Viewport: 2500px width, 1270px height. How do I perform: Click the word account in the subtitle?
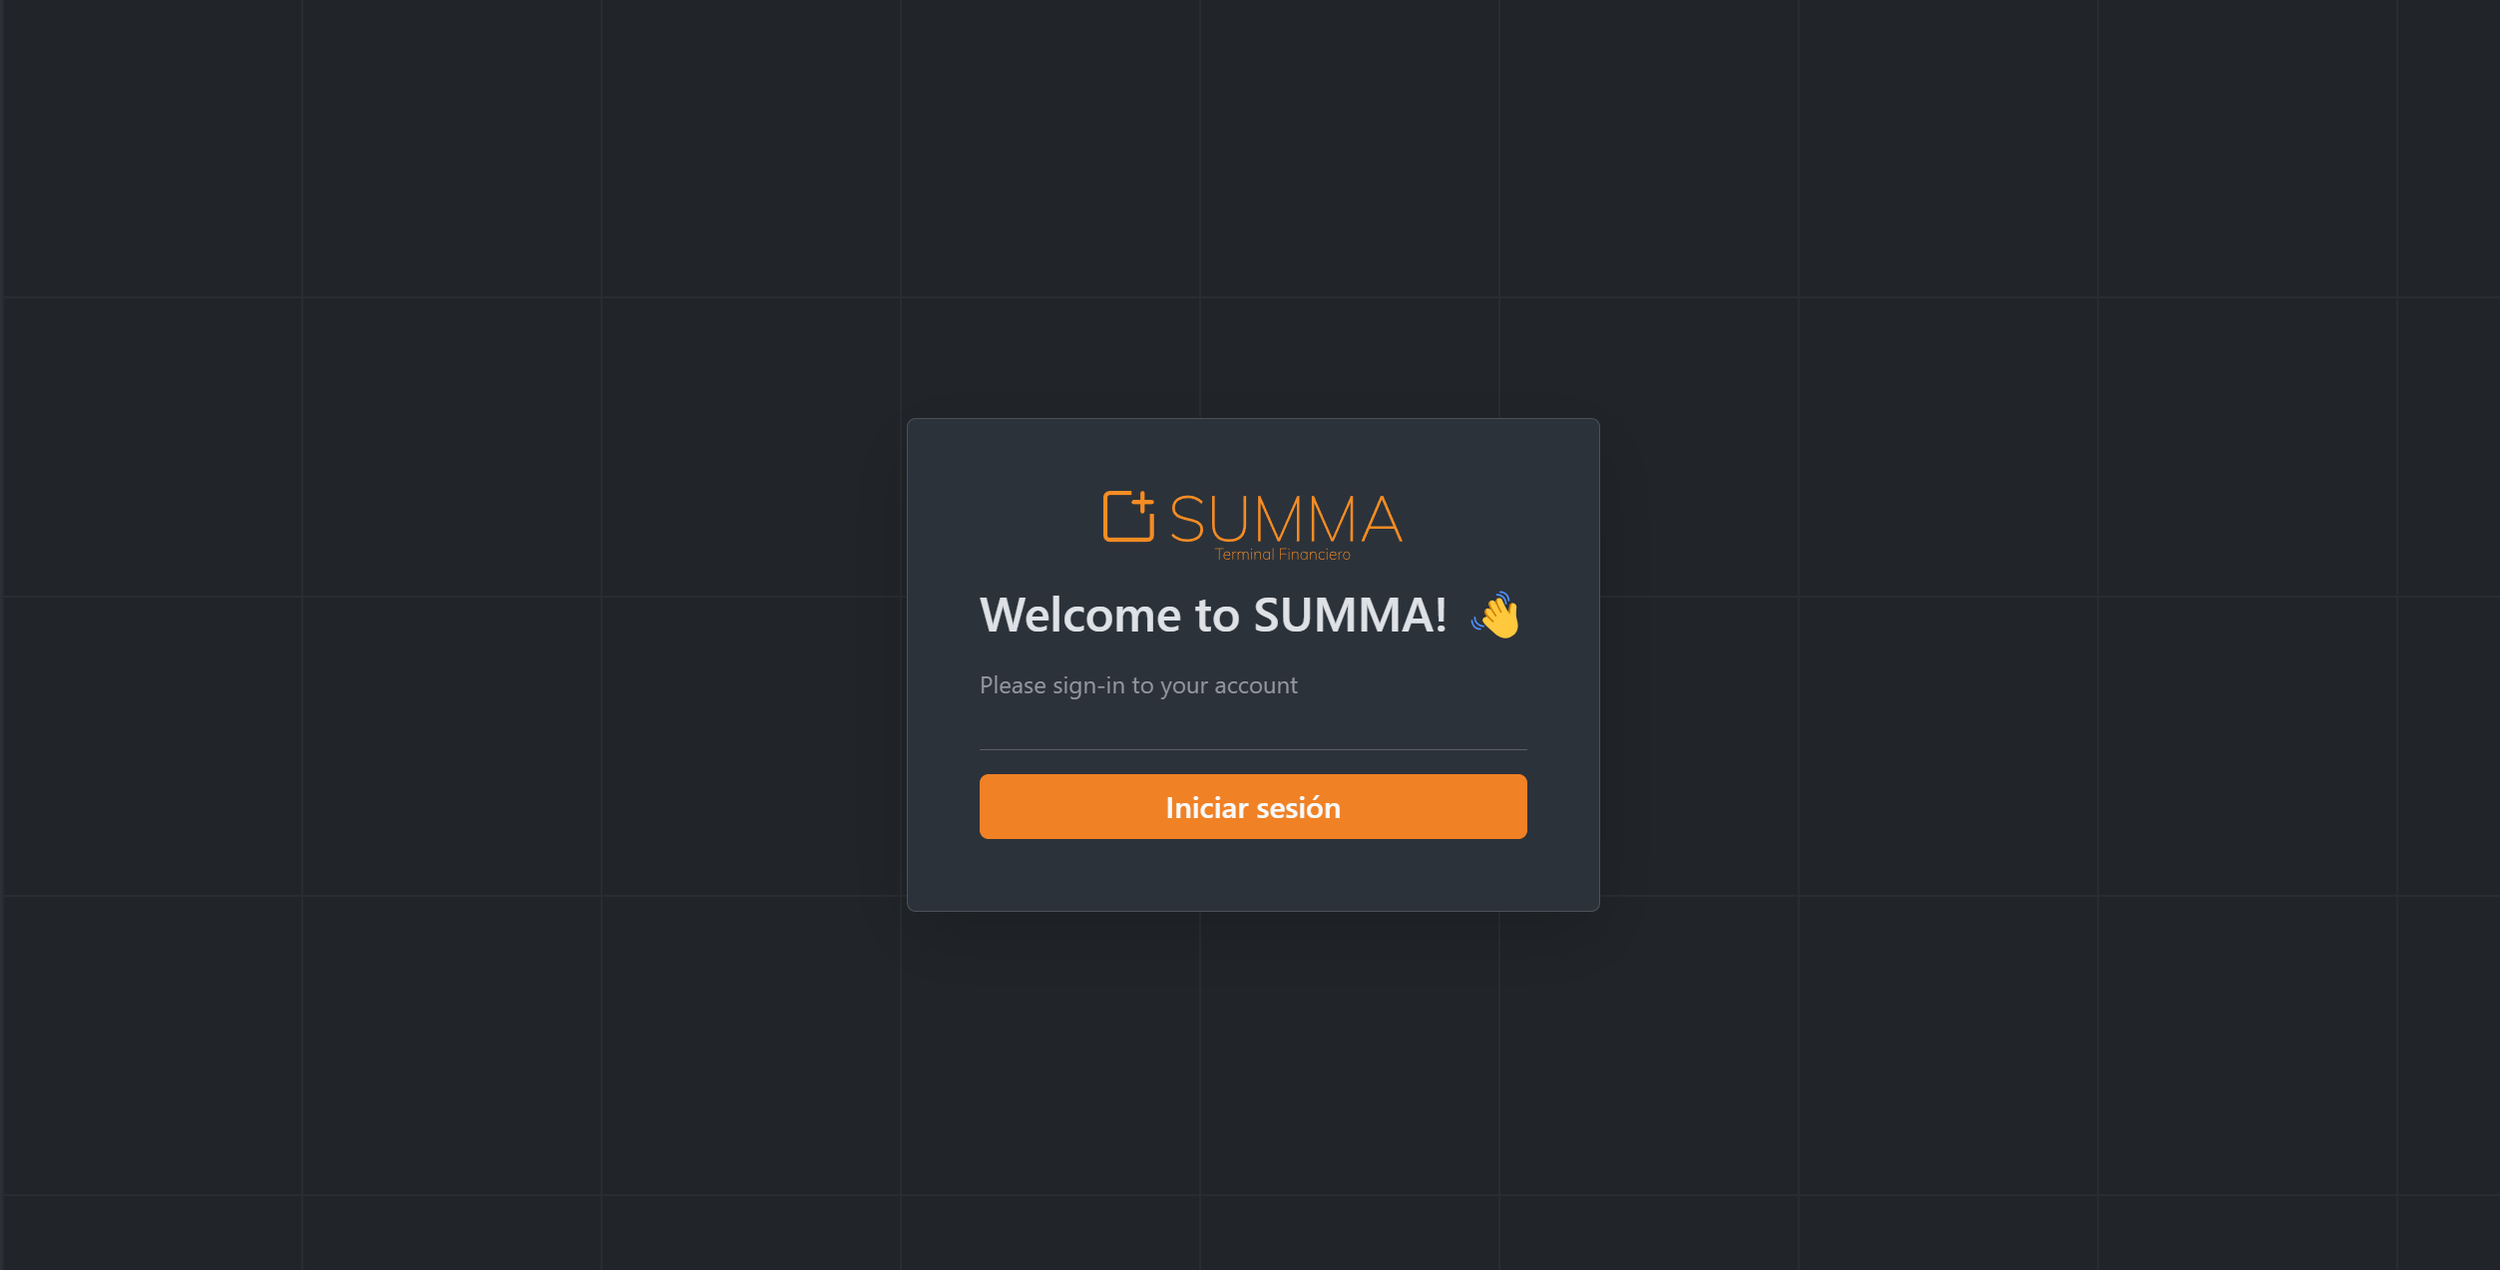1256,685
